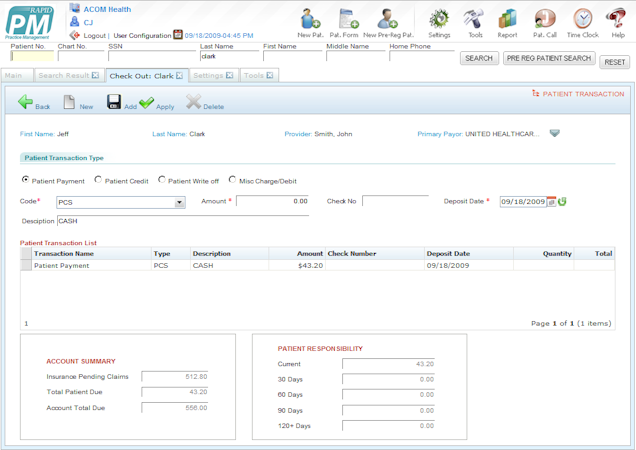Click the Add floppy disk icon
The image size is (636, 450).
point(114,102)
